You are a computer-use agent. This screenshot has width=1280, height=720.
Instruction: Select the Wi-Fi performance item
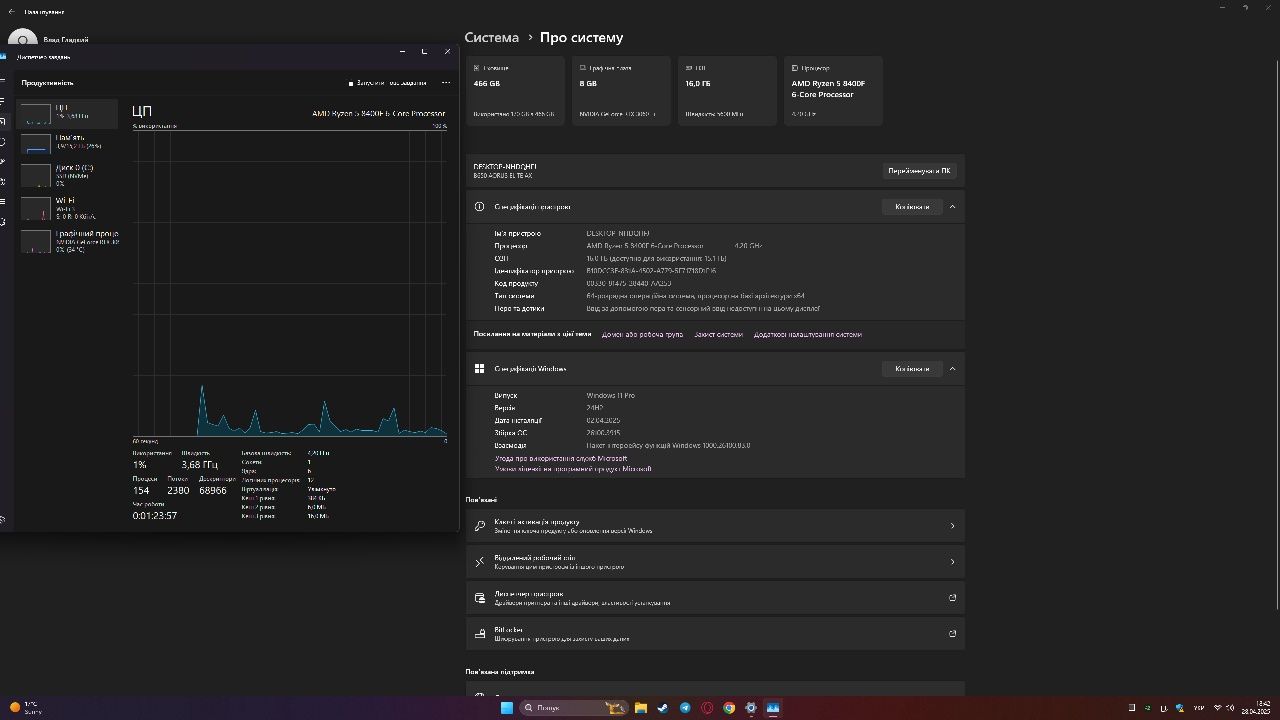click(x=68, y=207)
